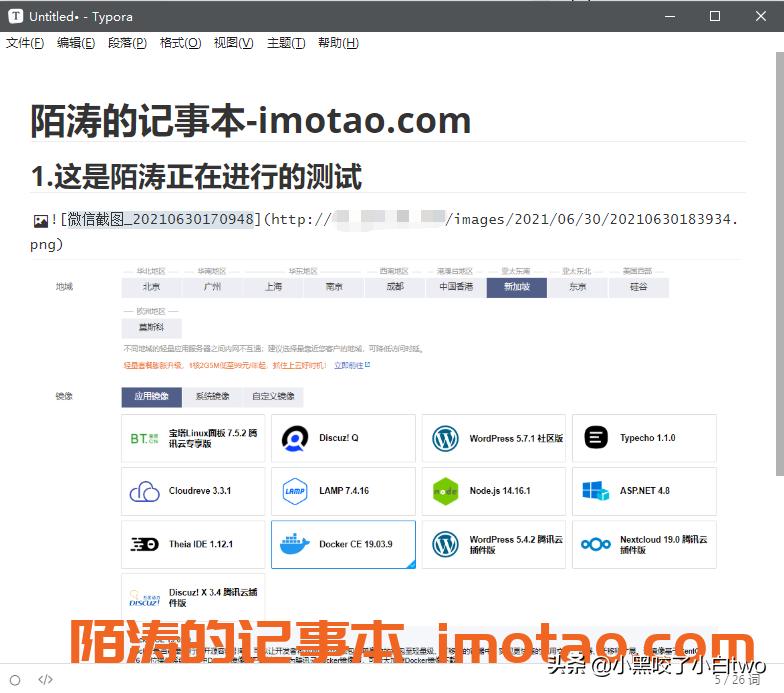Choose the Nextcloud 19.0 腾讯云插件版 label
The height and width of the screenshot is (693, 784).
tap(664, 544)
